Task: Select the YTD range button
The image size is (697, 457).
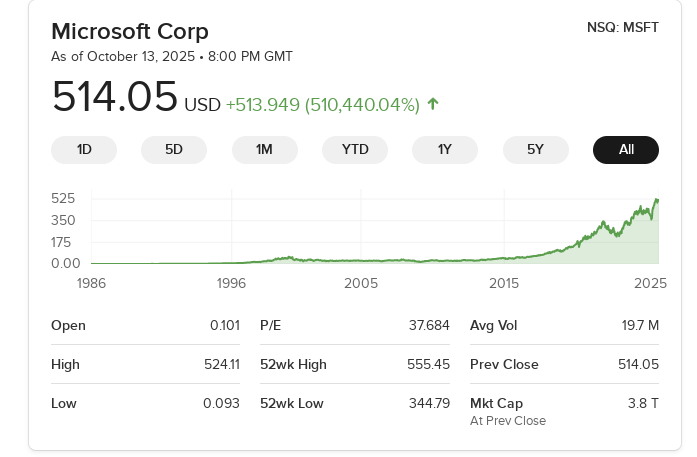Action: [355, 150]
